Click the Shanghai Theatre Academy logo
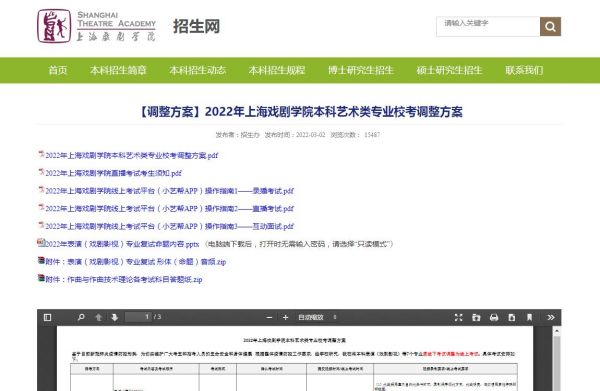This screenshot has width=600, height=391. point(96,26)
